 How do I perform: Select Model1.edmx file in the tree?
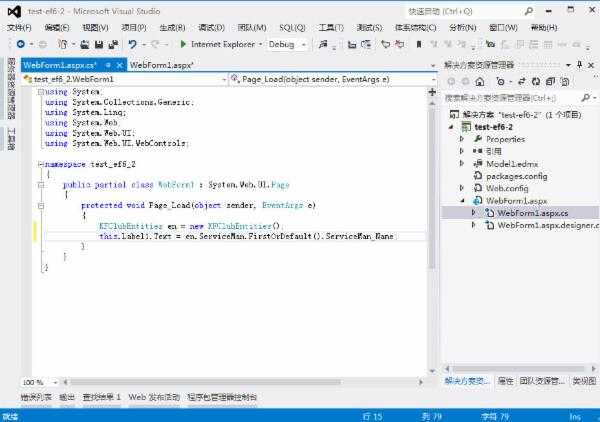(x=512, y=164)
